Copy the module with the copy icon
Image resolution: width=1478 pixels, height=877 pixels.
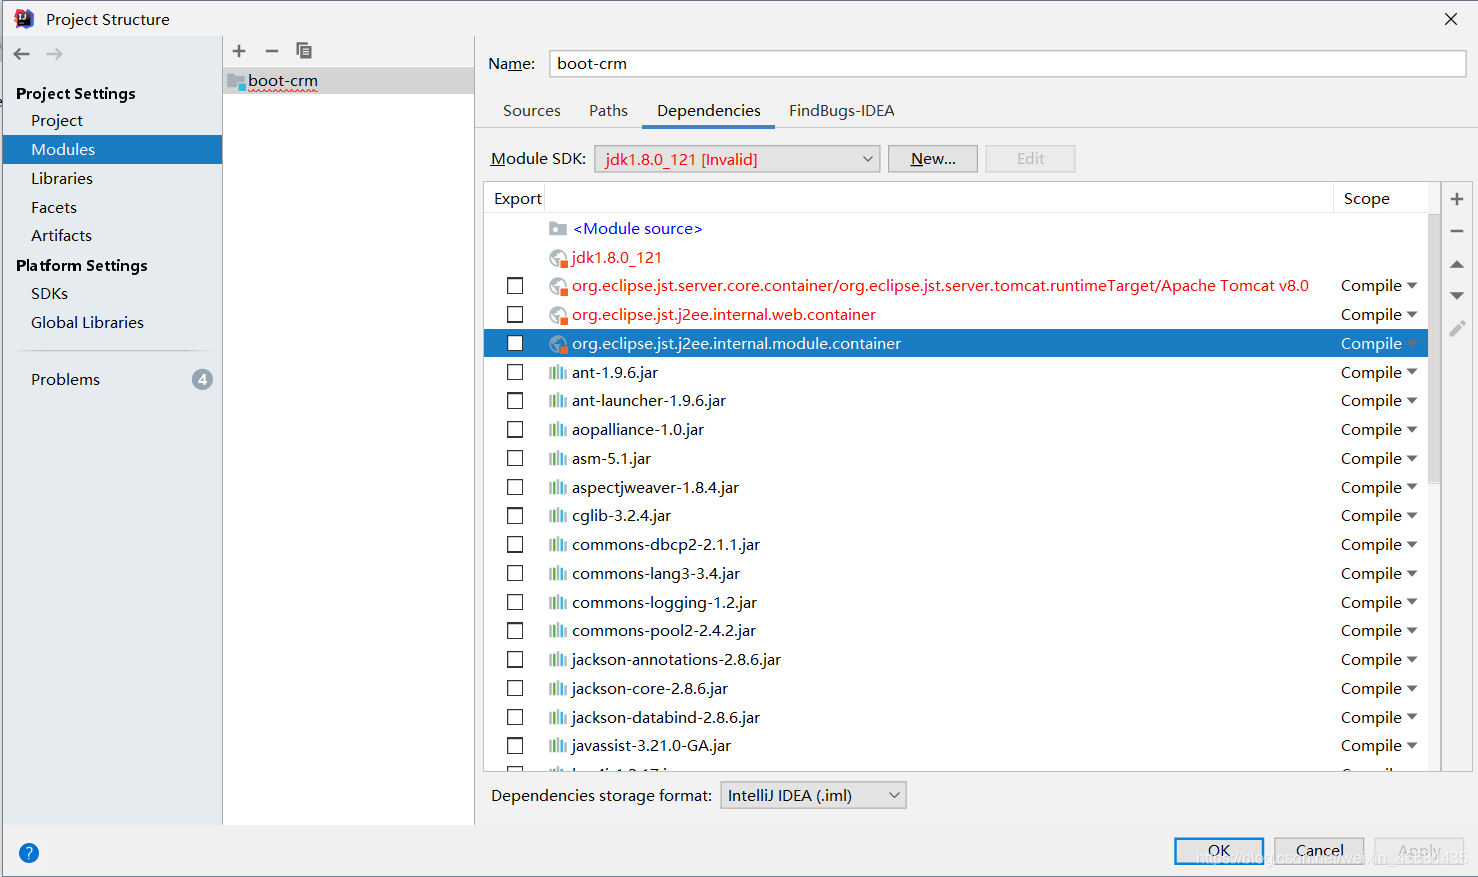click(x=304, y=51)
